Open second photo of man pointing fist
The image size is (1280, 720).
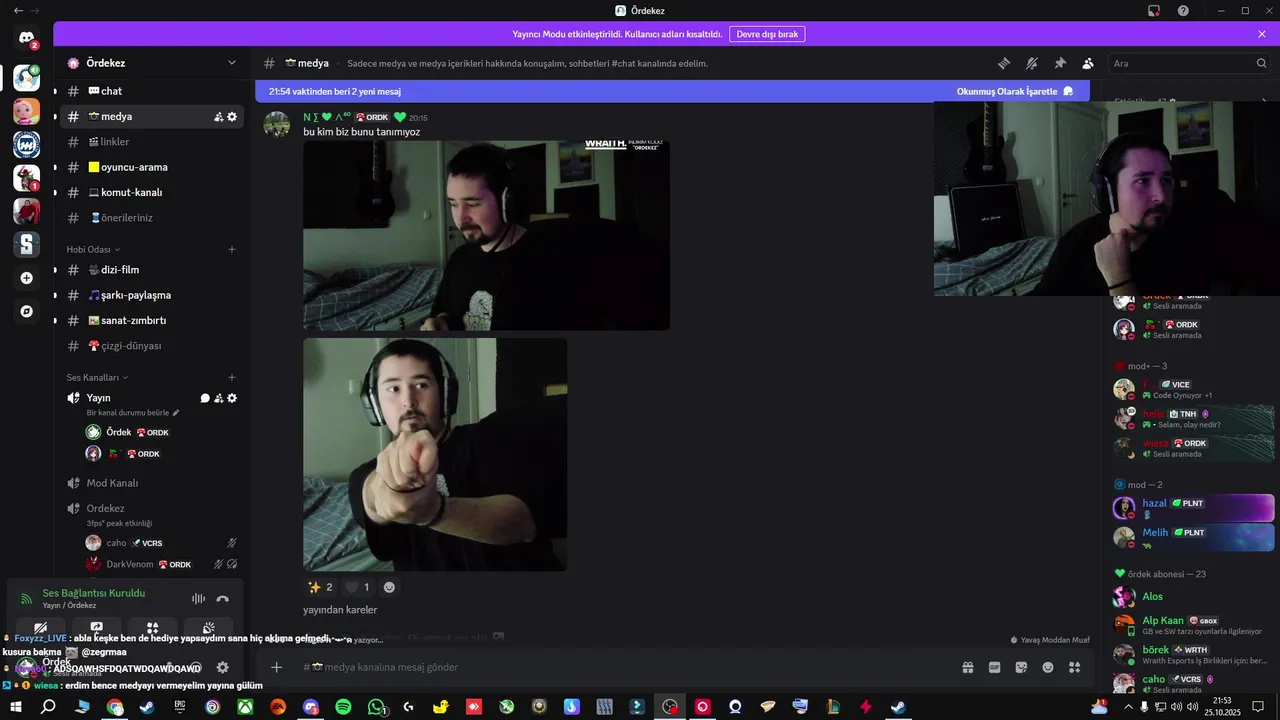point(435,454)
